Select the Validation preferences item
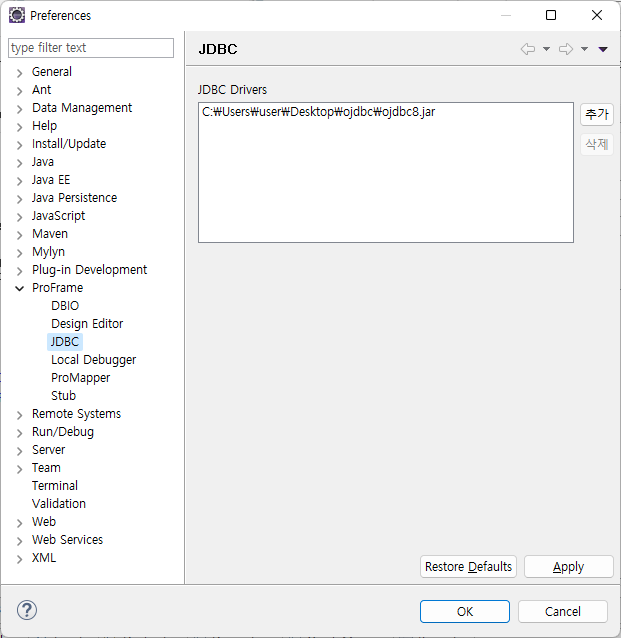Screen dimensions: 621x638 point(59,503)
